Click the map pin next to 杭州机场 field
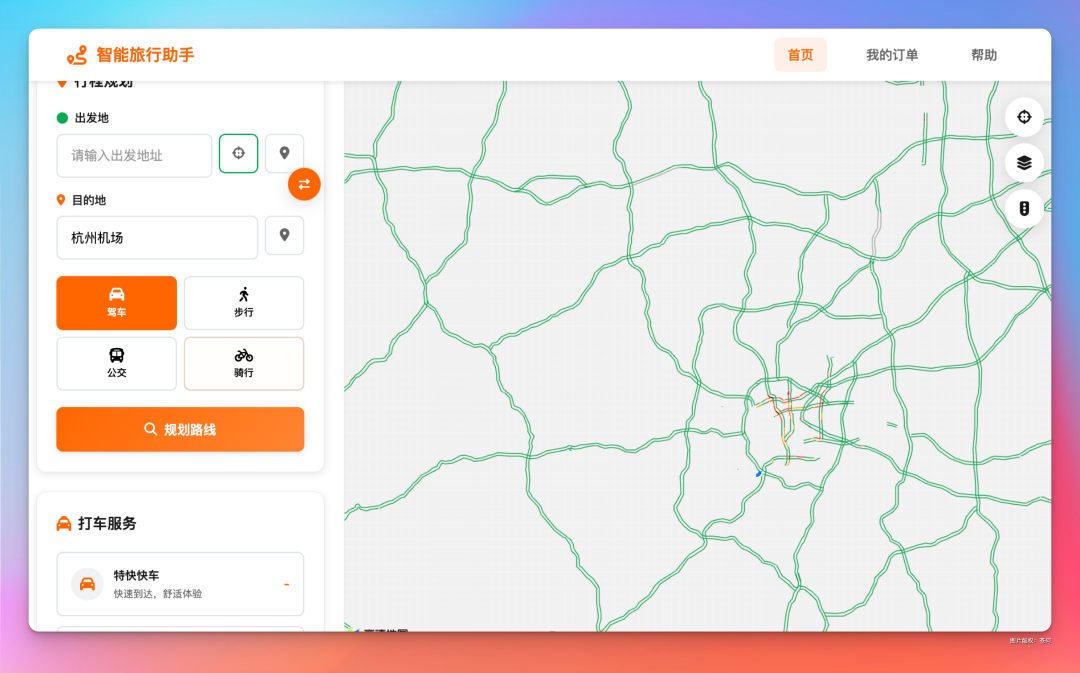This screenshot has height=673, width=1080. coord(284,236)
